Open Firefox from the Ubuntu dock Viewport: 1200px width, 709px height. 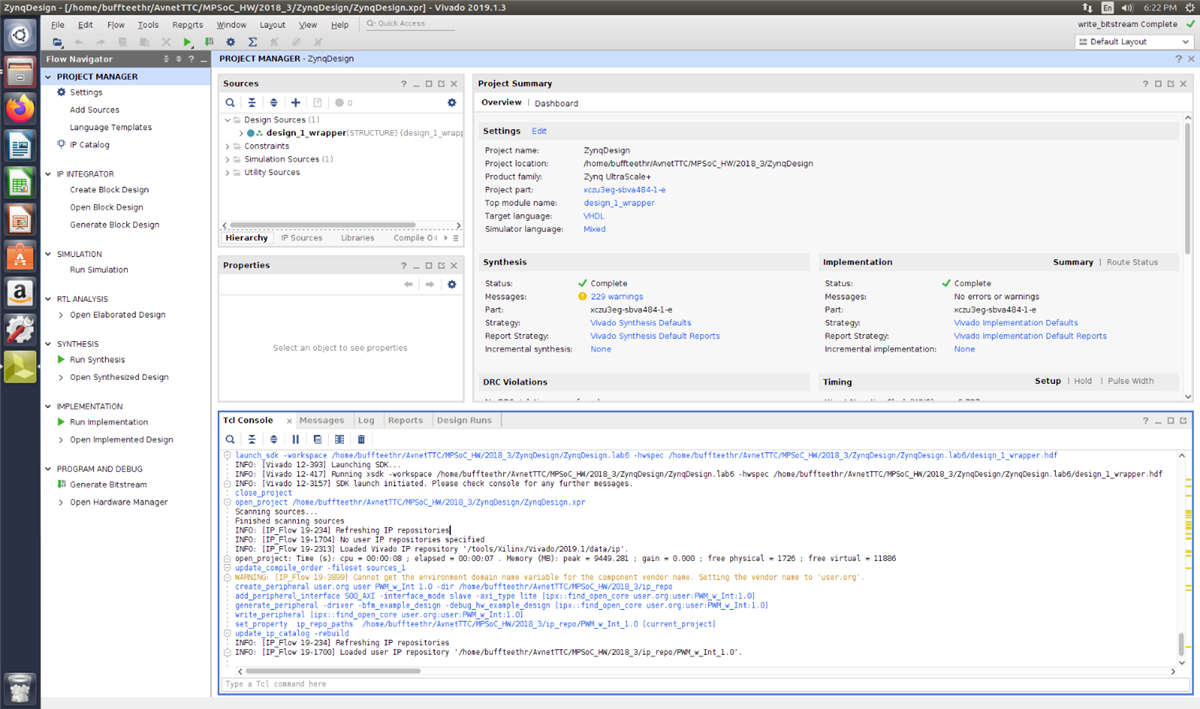(x=20, y=107)
